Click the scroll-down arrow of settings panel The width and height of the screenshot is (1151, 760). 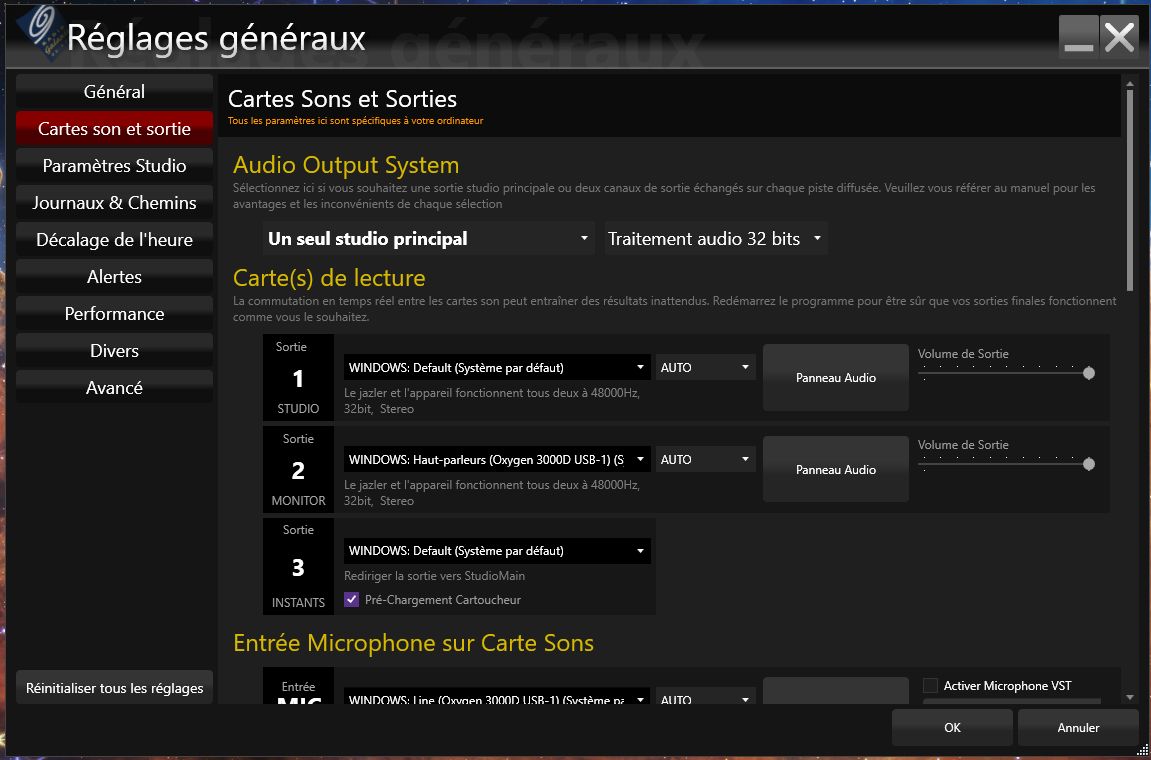point(1130,697)
